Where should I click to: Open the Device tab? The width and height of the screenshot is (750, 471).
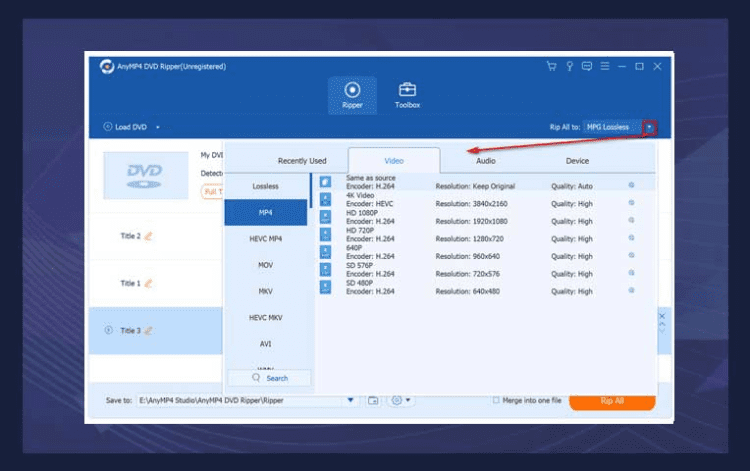coord(577,161)
